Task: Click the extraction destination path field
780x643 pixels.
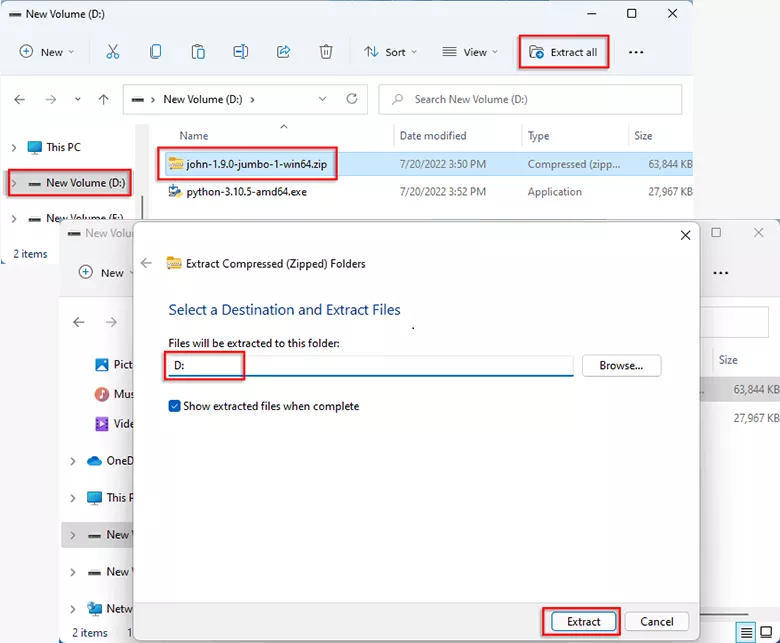Action: coord(370,366)
